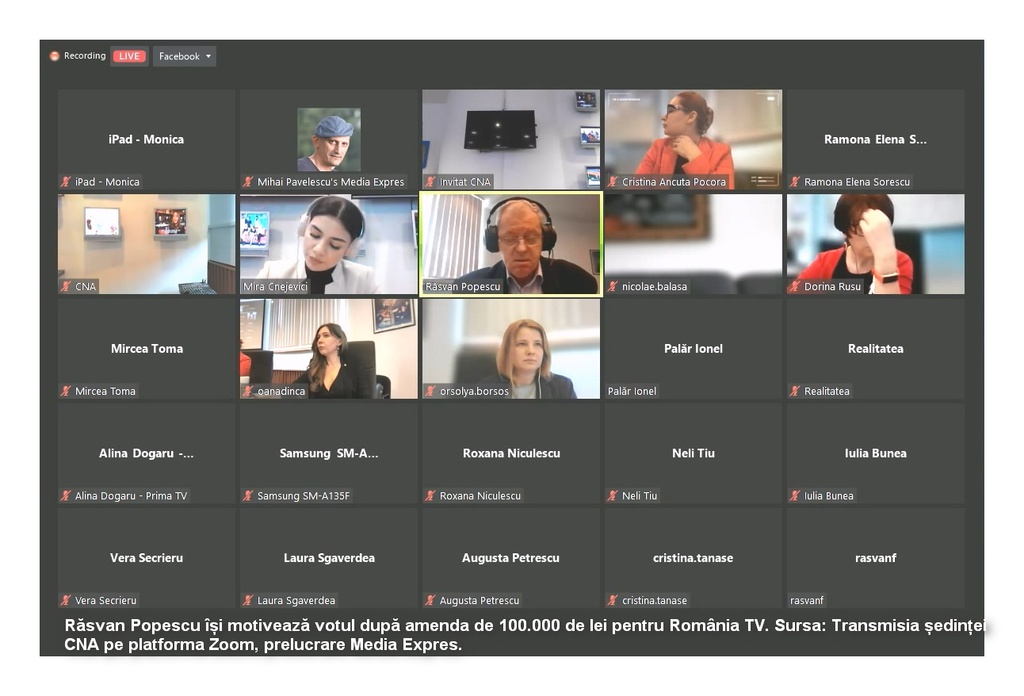Select orsolya.borsos's video feed

click(x=511, y=349)
